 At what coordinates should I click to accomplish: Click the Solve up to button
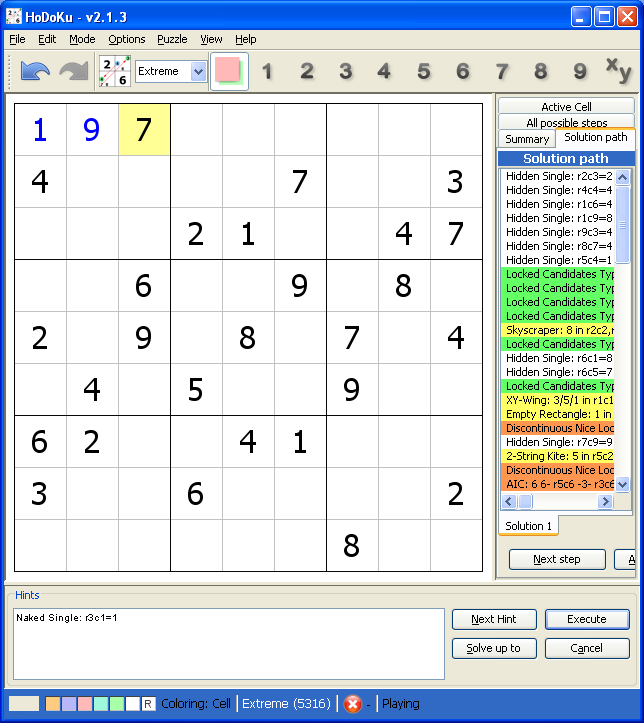[494, 648]
